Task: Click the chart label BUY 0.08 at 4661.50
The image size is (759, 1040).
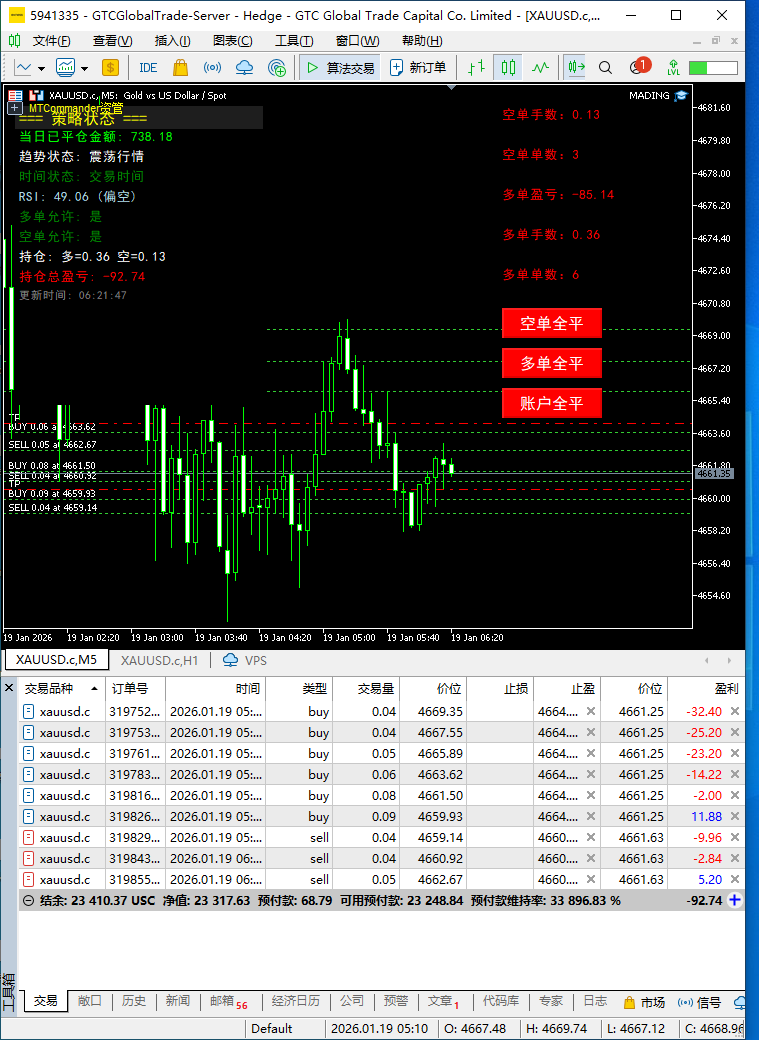Action: 52,466
